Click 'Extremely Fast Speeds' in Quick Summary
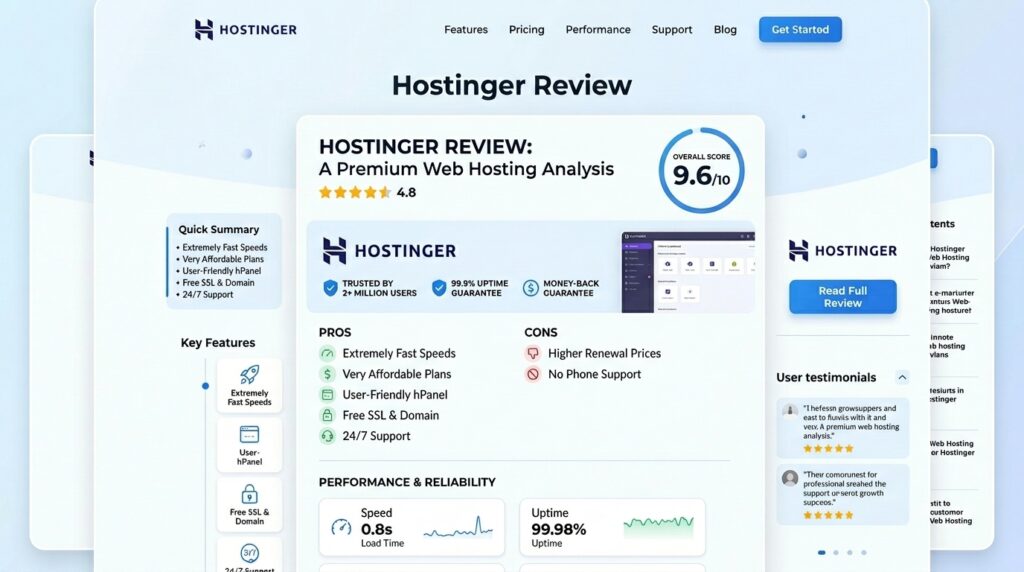 click(225, 247)
